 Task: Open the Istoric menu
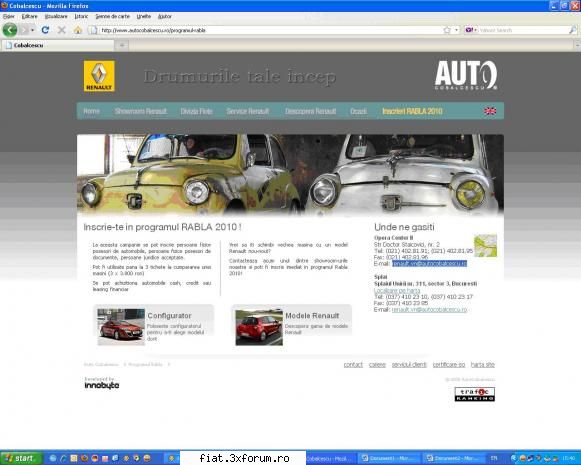(81, 17)
